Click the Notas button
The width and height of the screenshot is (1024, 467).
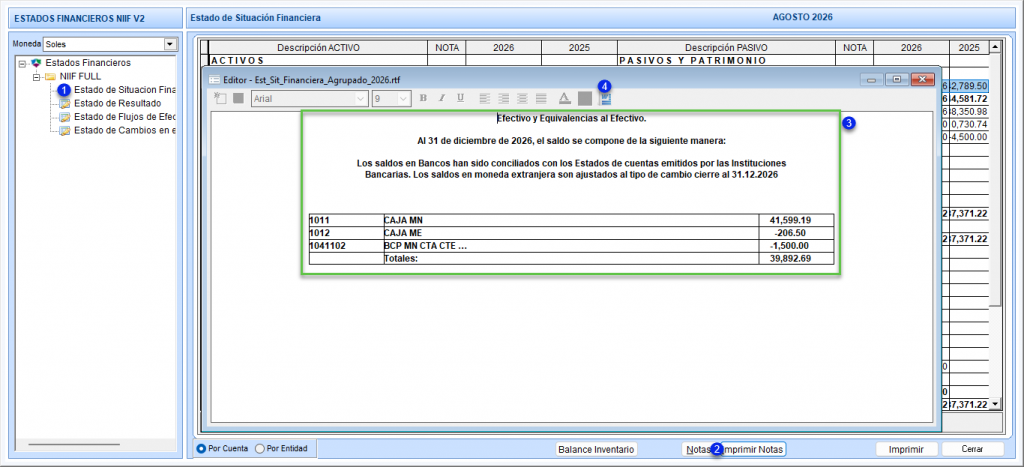coord(697,449)
